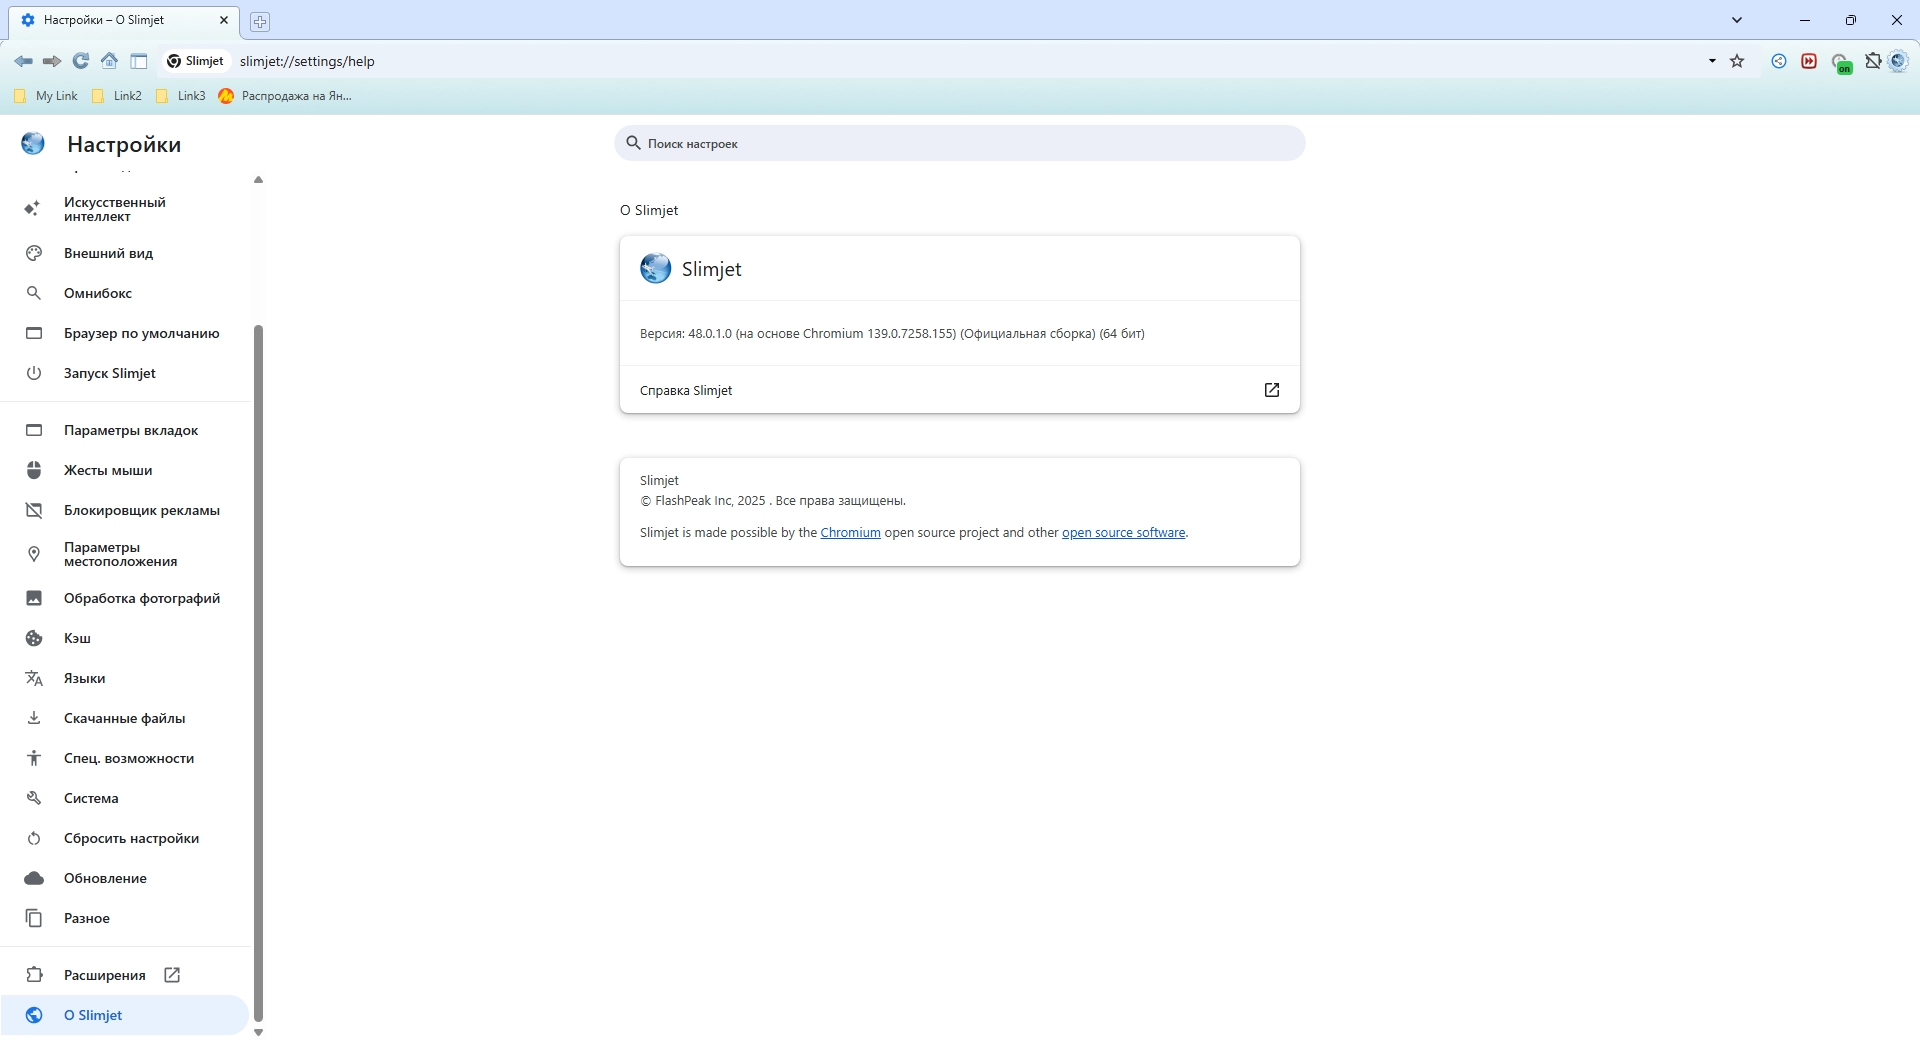Screen dimensions: 1920x1040
Task: Select the 'Настройки – О Slimjet' tab
Action: click(125, 20)
